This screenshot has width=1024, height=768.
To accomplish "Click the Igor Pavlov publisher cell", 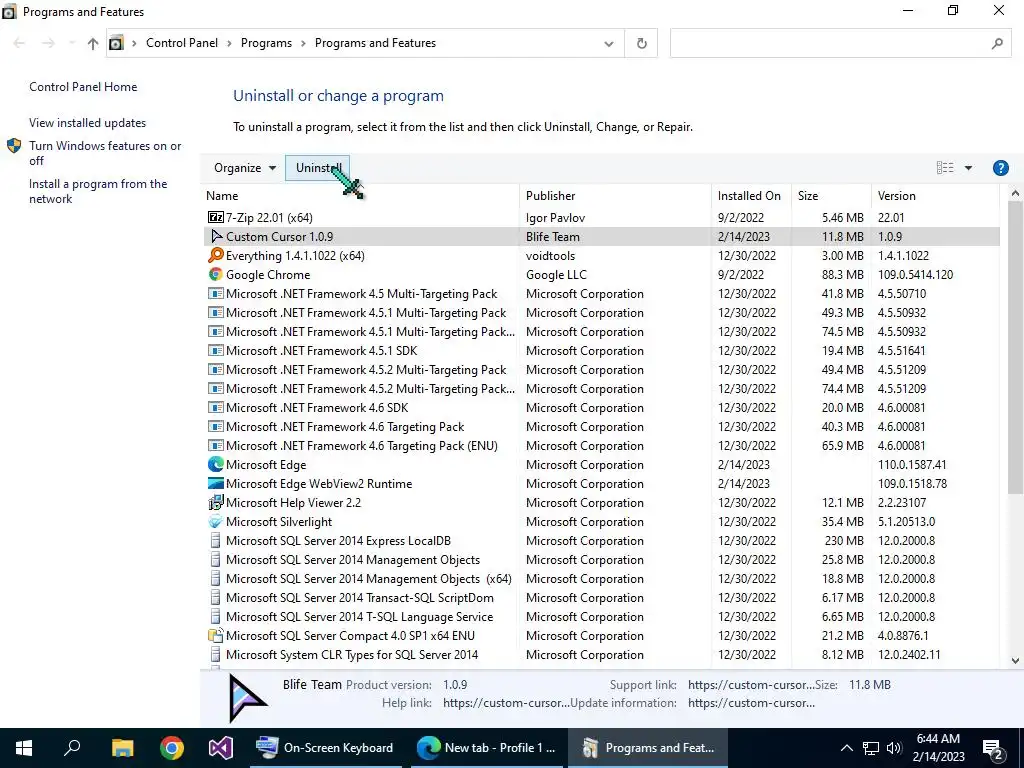I will pos(555,217).
